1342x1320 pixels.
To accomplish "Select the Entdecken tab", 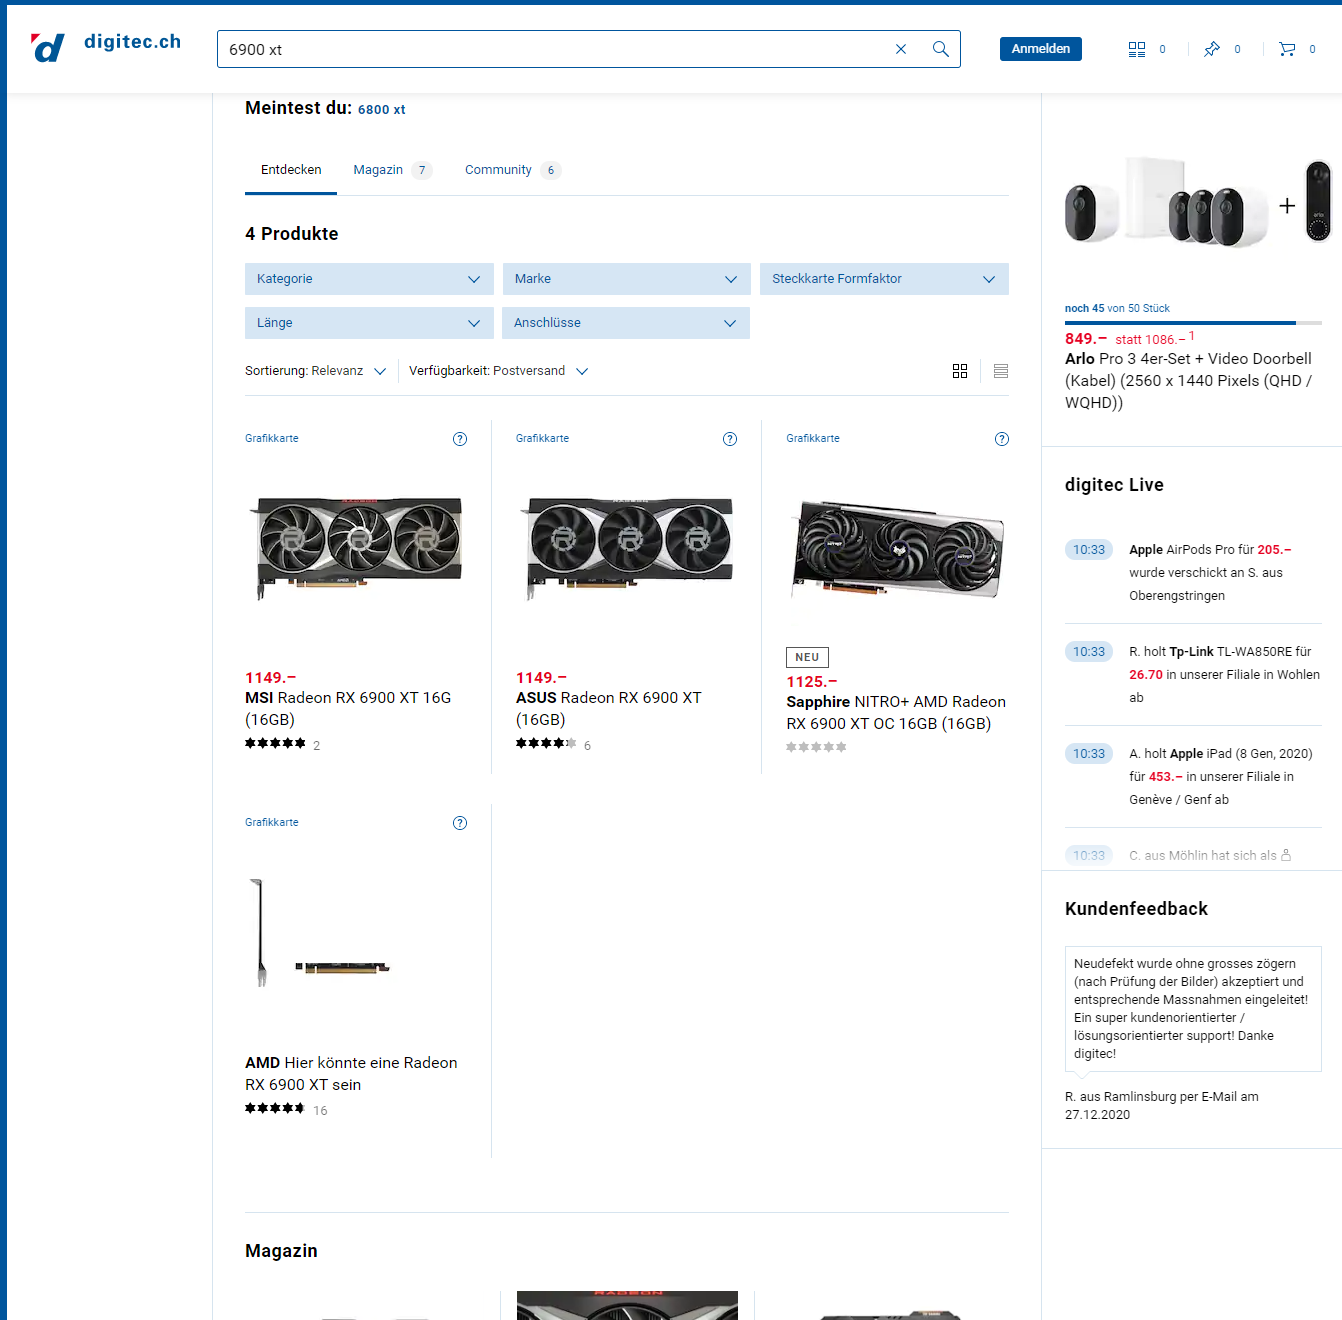I will pos(291,170).
